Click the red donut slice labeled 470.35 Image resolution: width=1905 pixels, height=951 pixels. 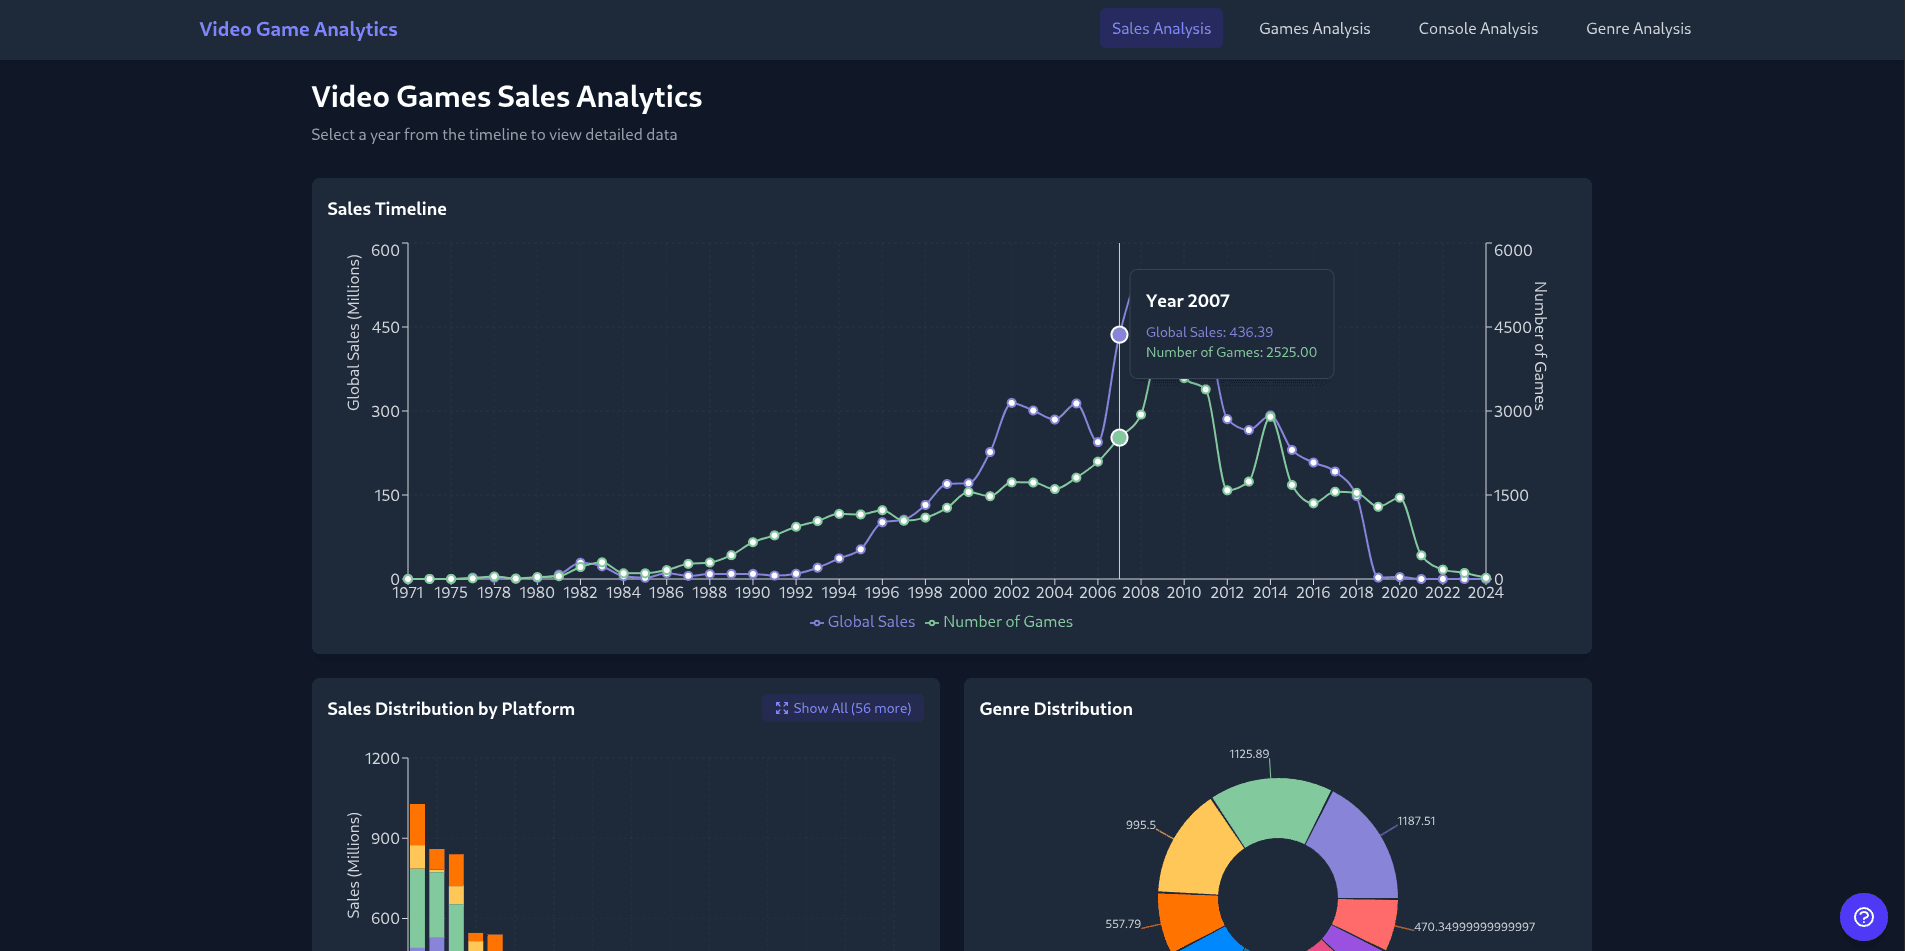1368,920
